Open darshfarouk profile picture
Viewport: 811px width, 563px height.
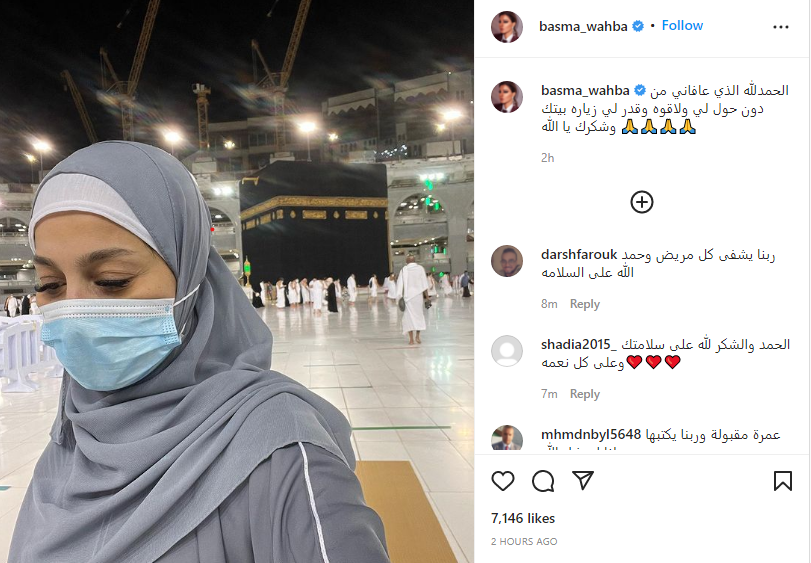point(507,261)
